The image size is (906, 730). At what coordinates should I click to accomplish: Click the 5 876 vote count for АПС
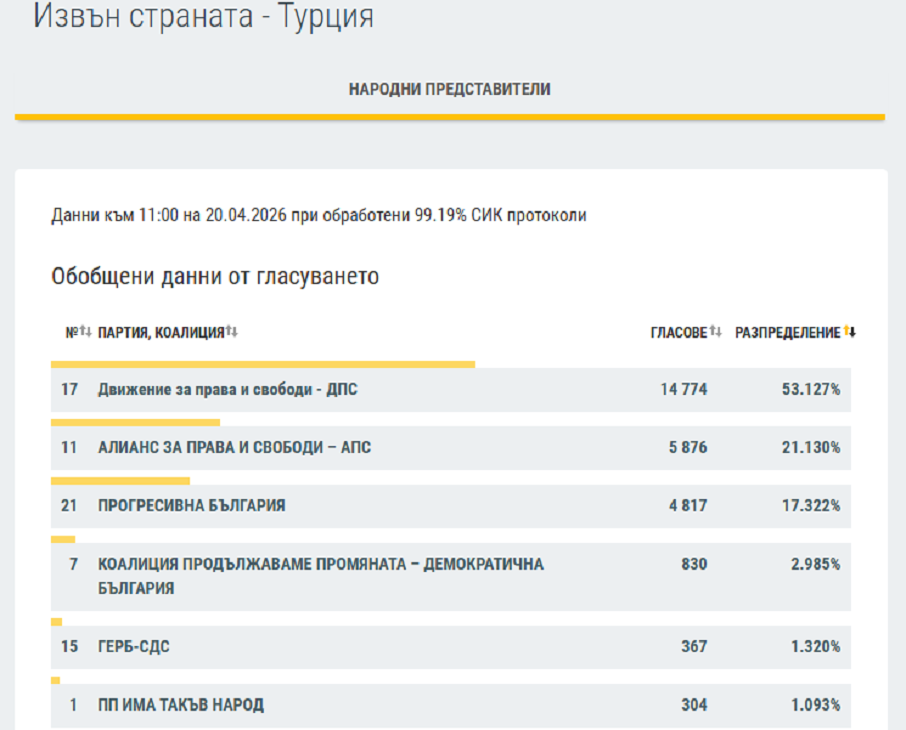[x=687, y=448]
